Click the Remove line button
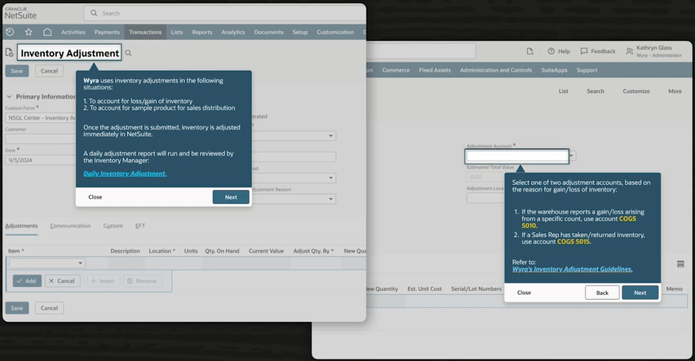 (x=142, y=281)
